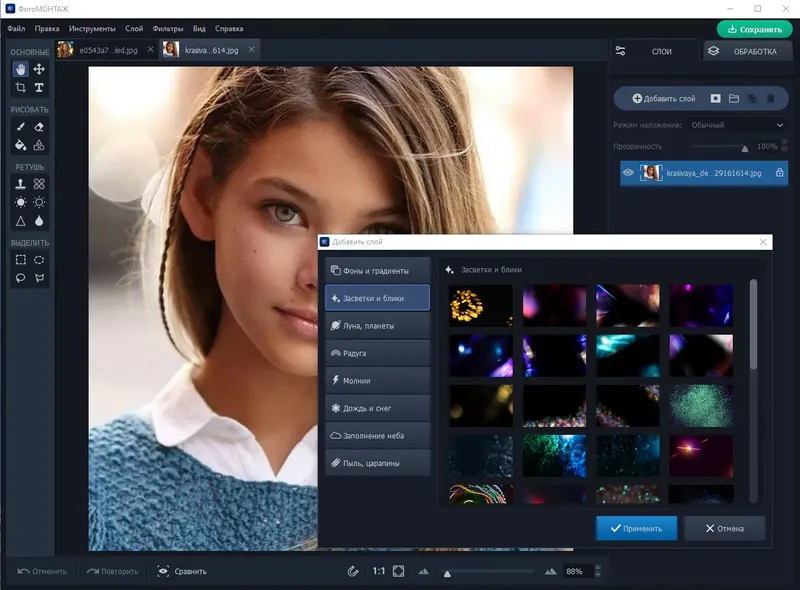Select the 'Молнии' category in dialog
Image resolution: width=800 pixels, height=590 pixels.
(377, 381)
